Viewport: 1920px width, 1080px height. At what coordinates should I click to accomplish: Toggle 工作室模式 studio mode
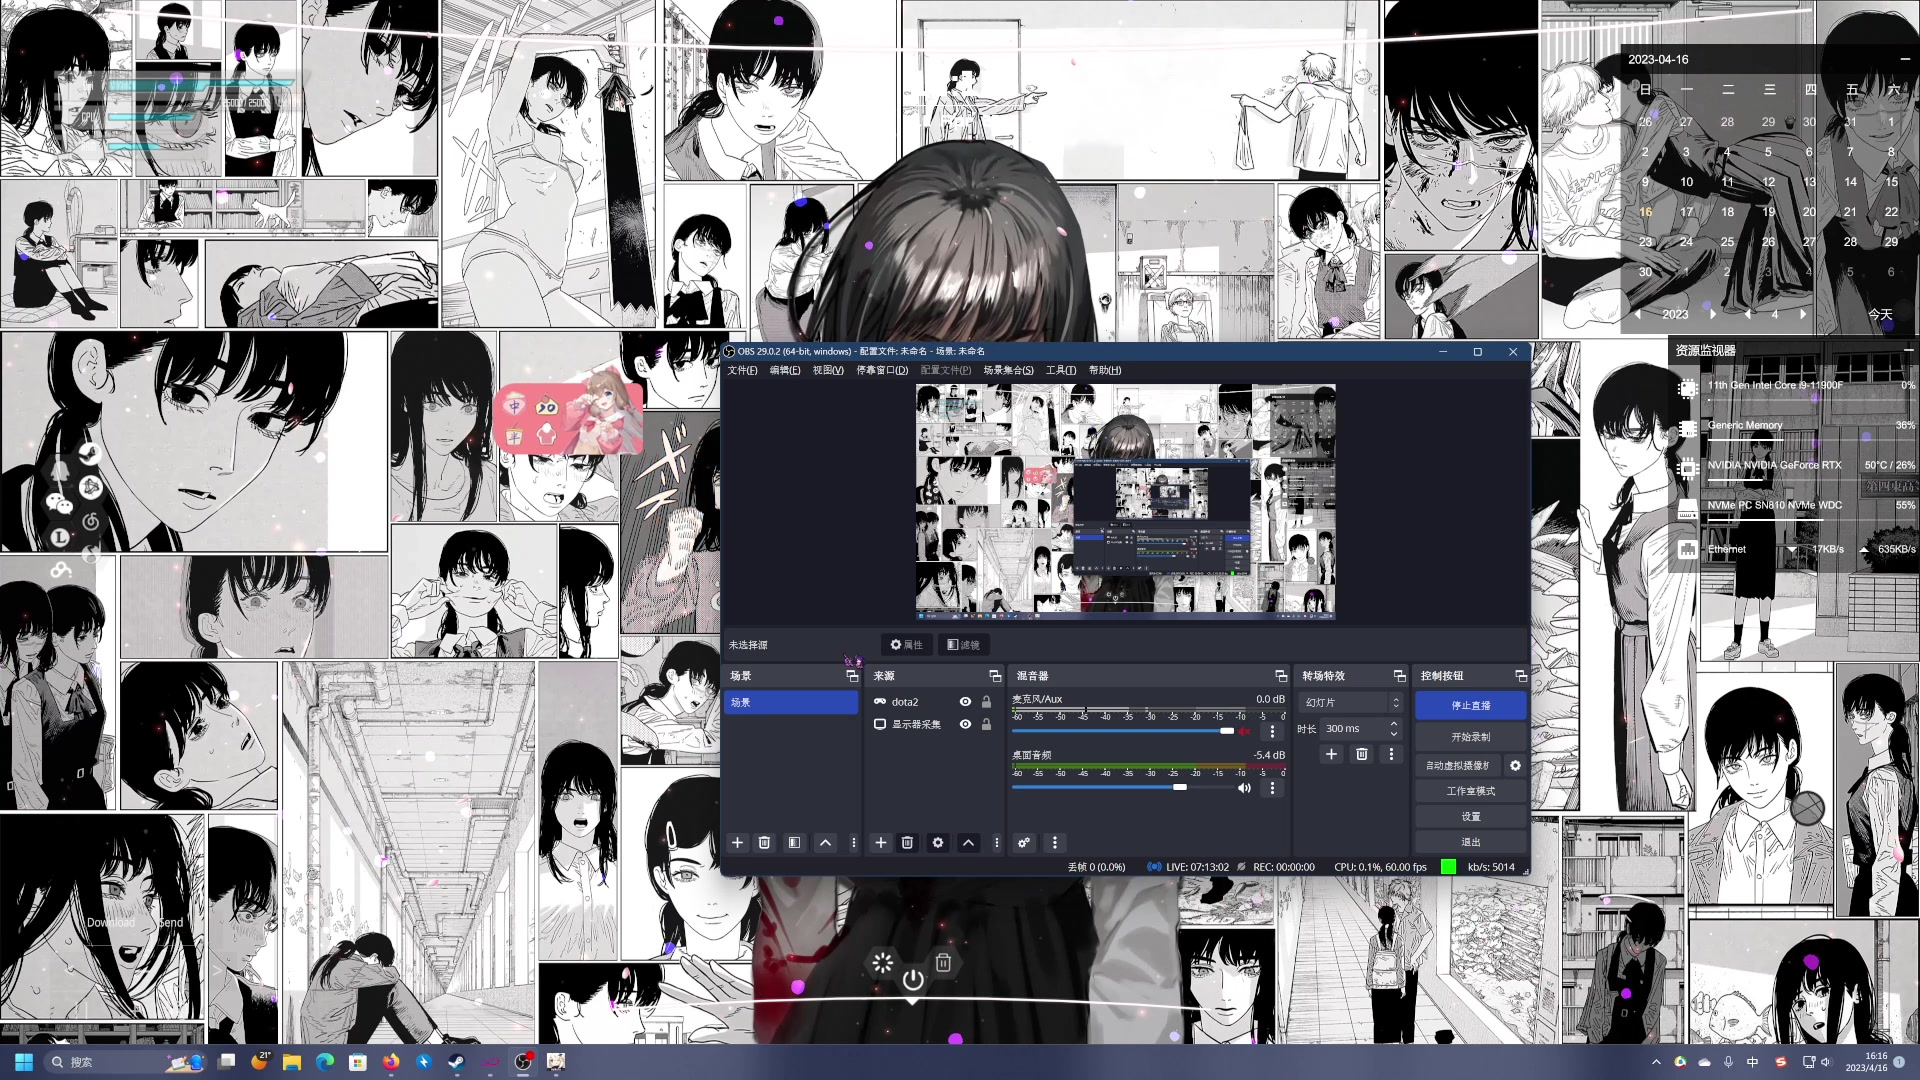(1471, 791)
